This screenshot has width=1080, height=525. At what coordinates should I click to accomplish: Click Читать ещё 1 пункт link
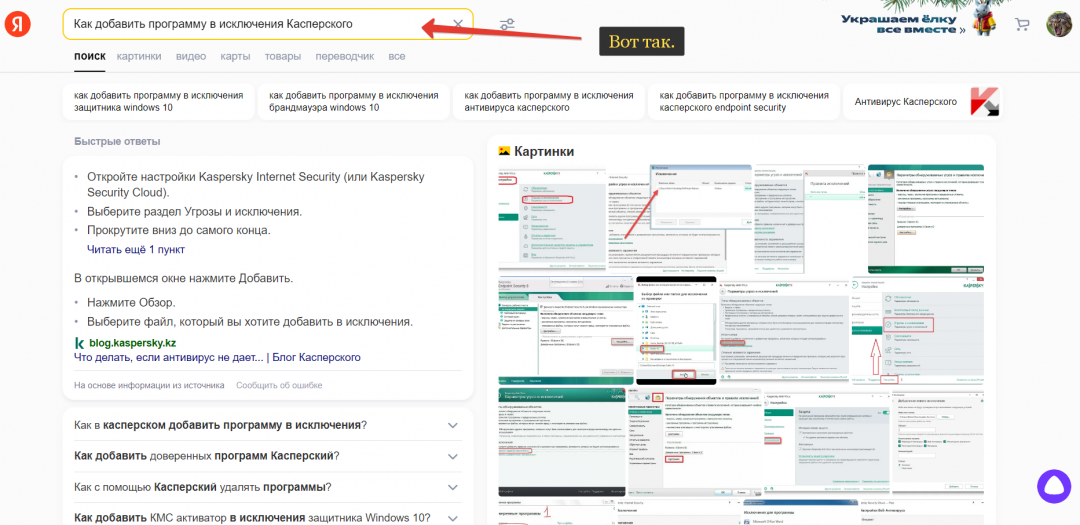tap(136, 249)
